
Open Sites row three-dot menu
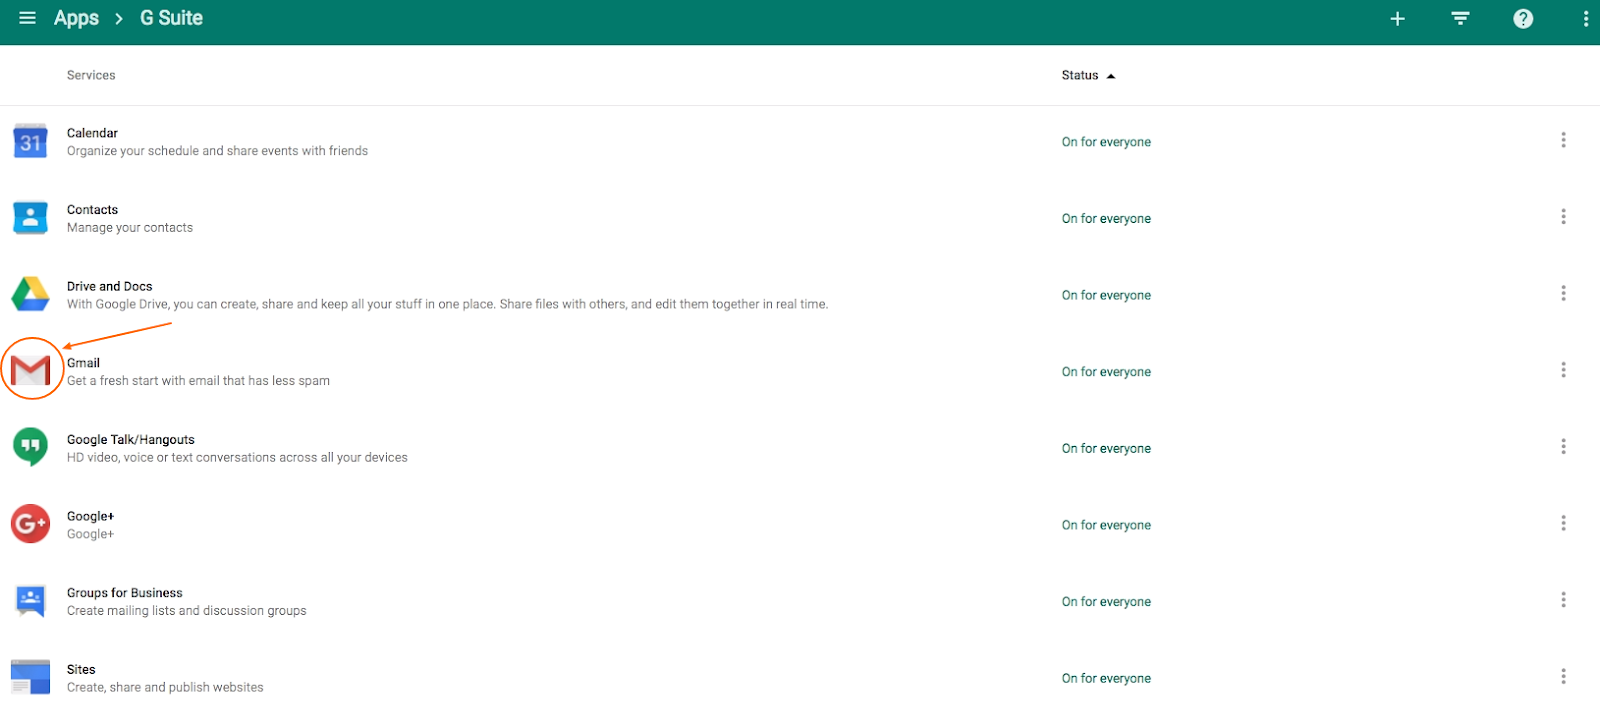tap(1563, 677)
